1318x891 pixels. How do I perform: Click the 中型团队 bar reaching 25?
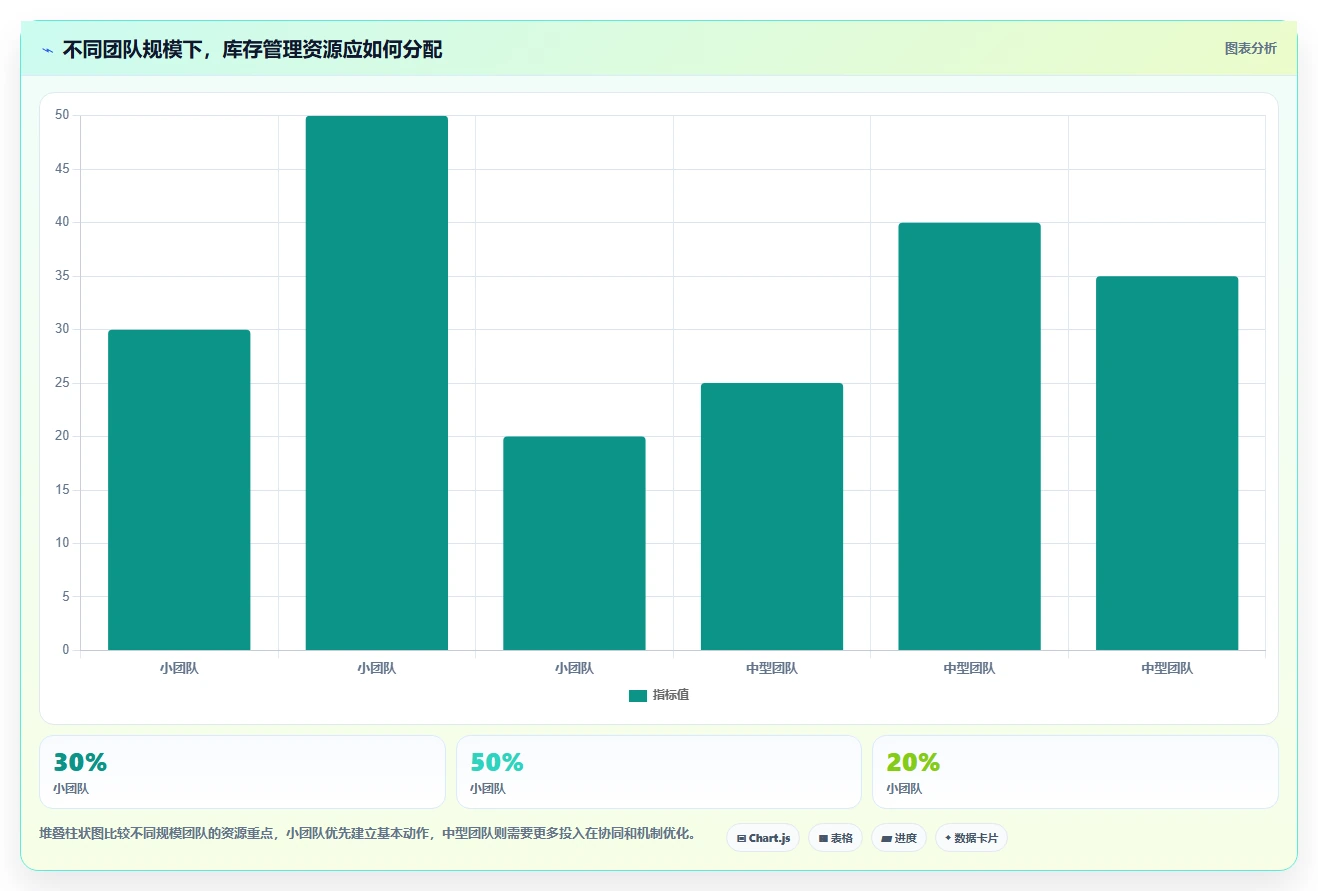[772, 517]
